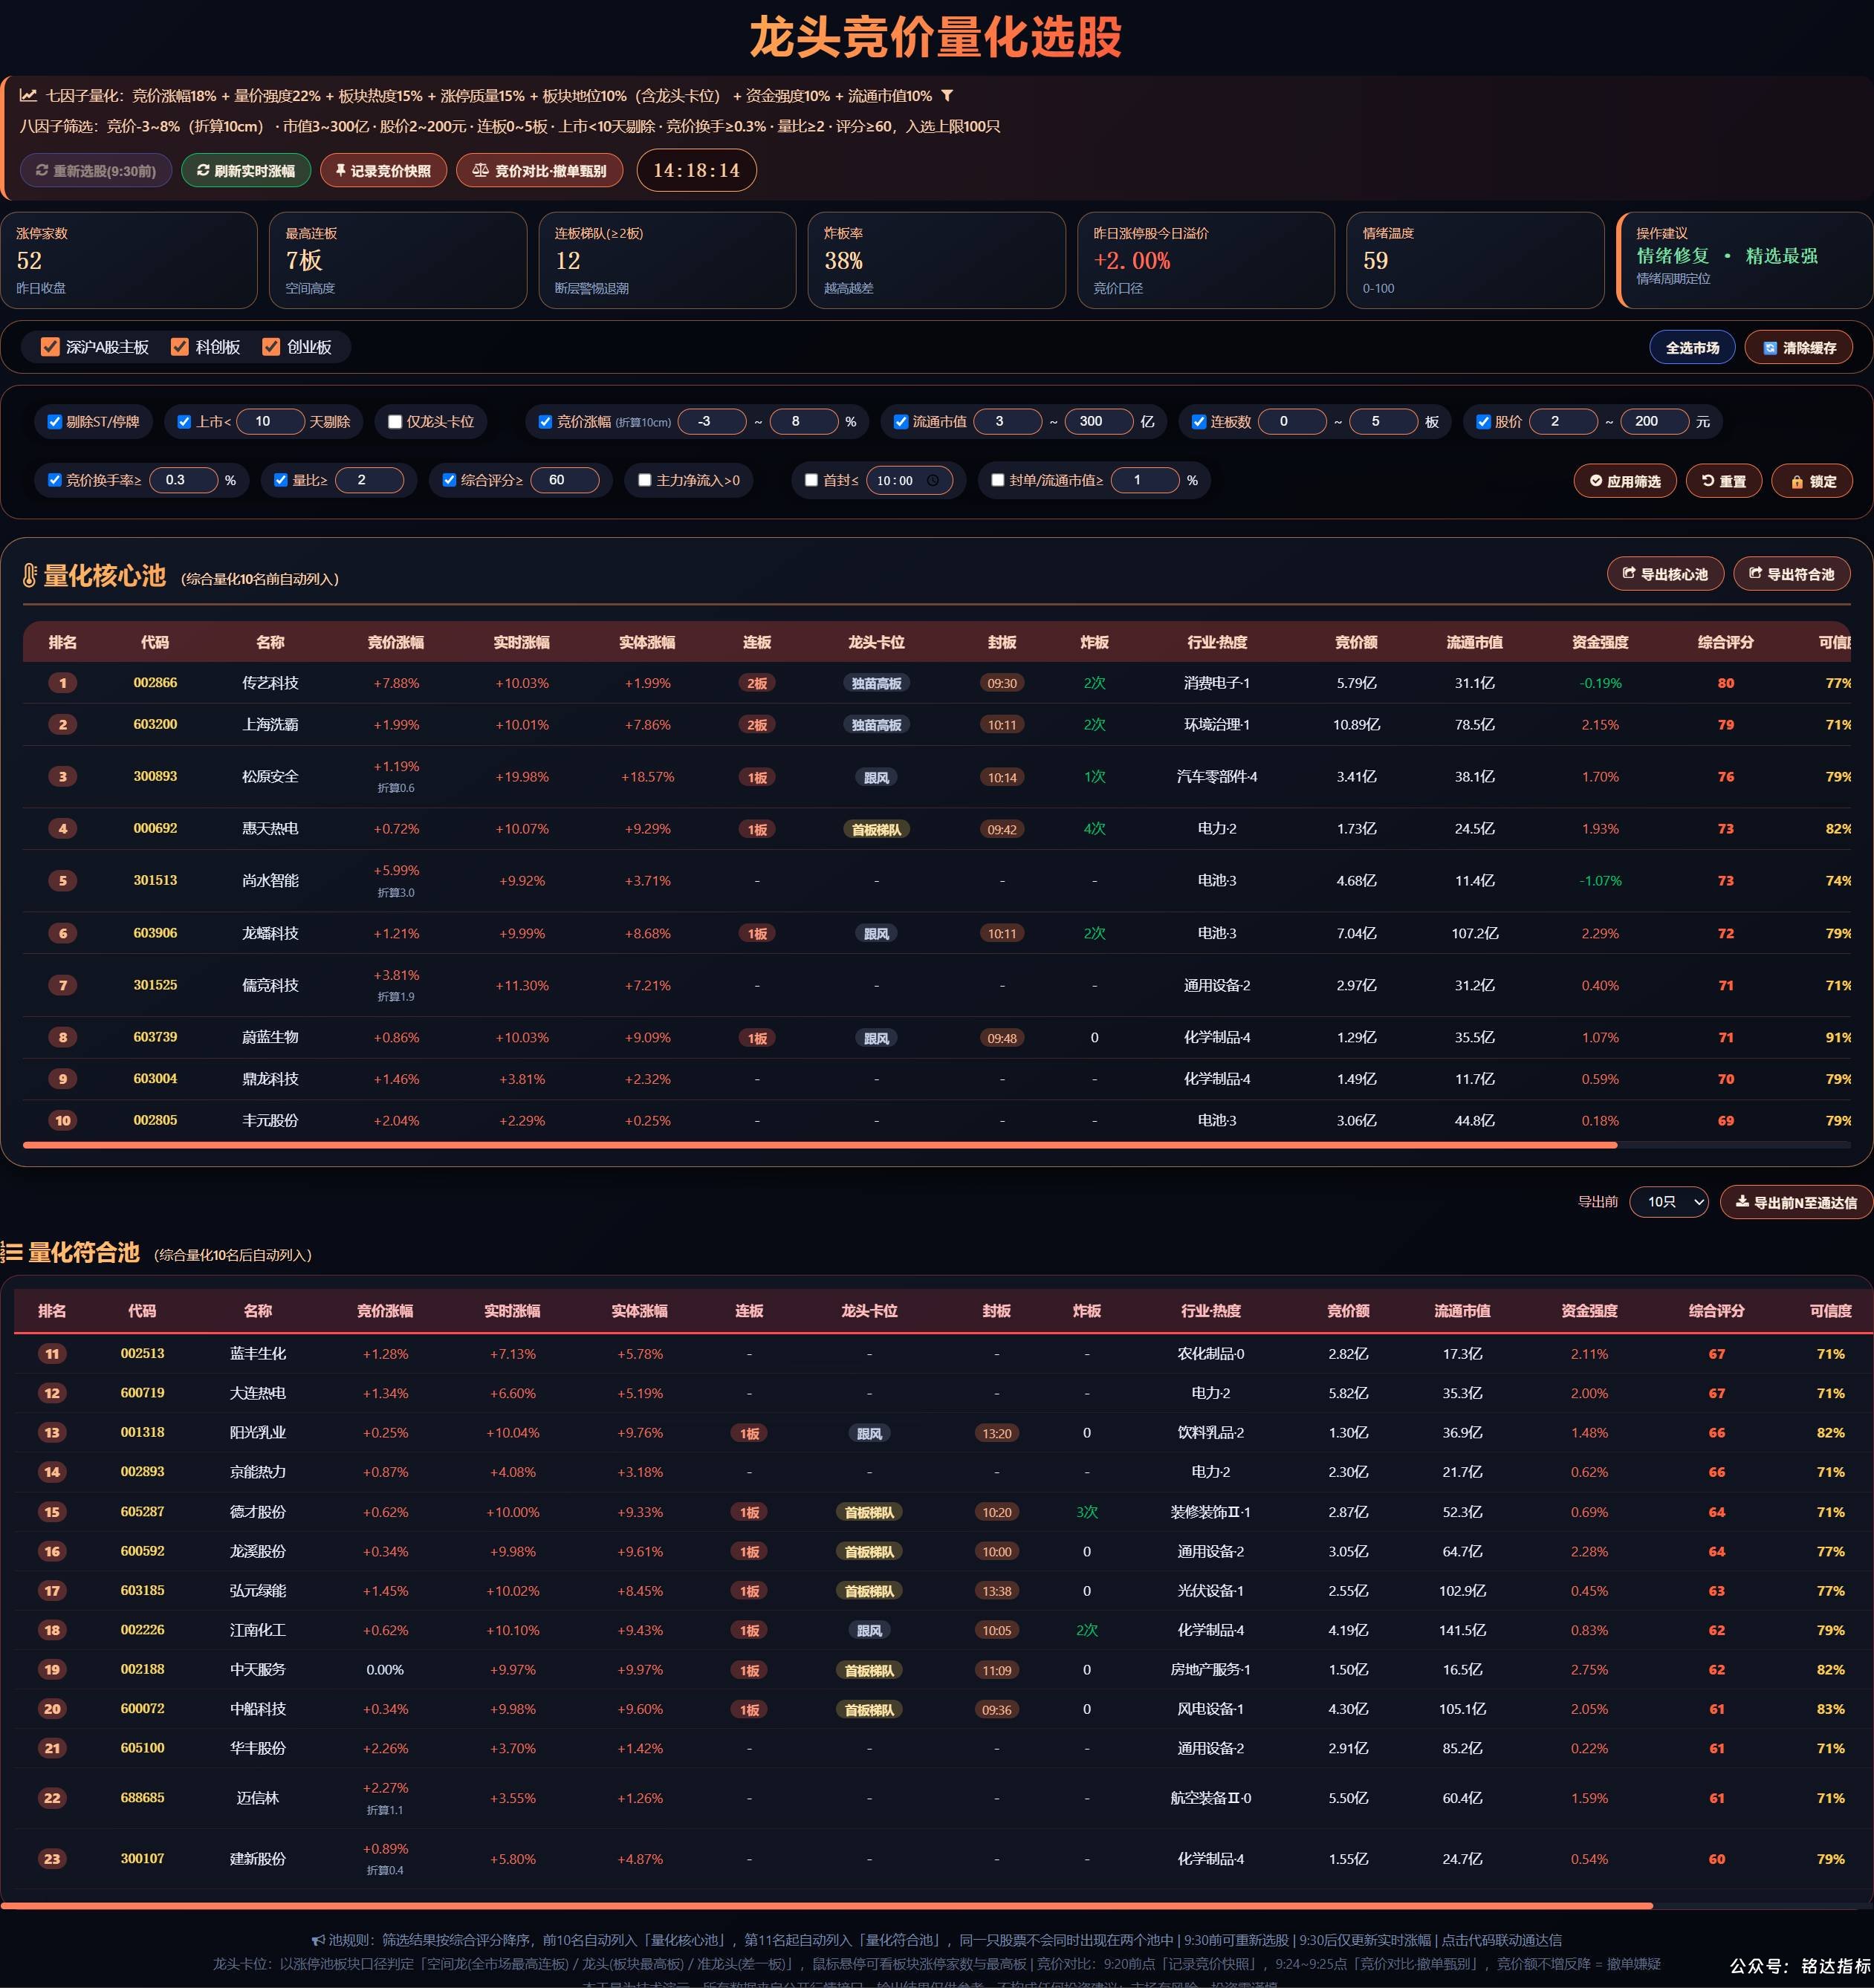Click the list icon beside 量化符合池
This screenshot has height=1988, width=1874.
(x=12, y=1252)
